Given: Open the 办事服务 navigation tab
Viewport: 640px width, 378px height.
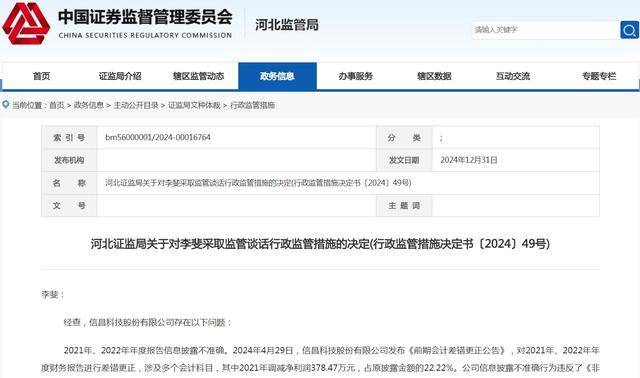Looking at the screenshot, I should coord(356,76).
